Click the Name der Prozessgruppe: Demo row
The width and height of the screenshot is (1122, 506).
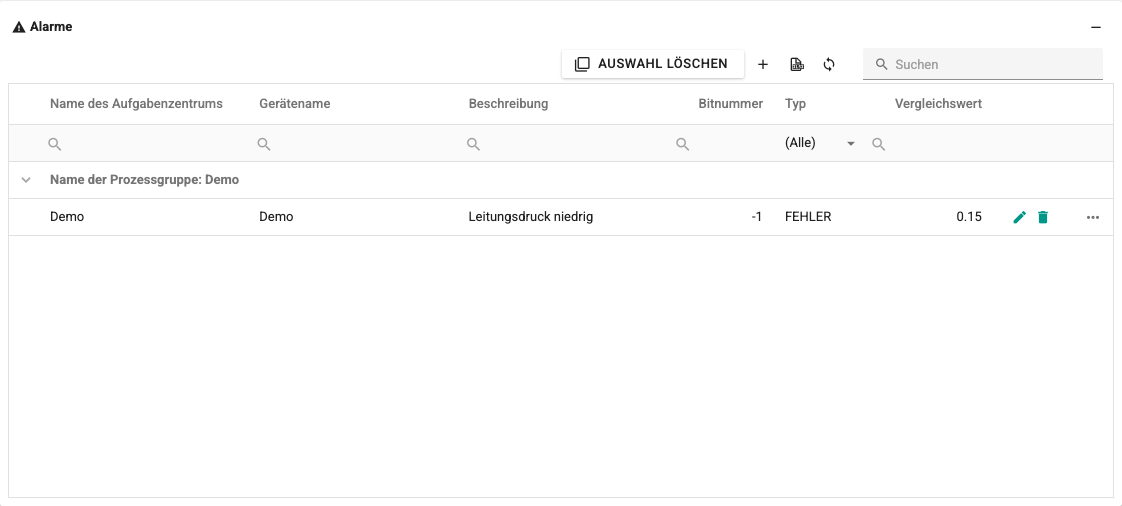point(561,180)
